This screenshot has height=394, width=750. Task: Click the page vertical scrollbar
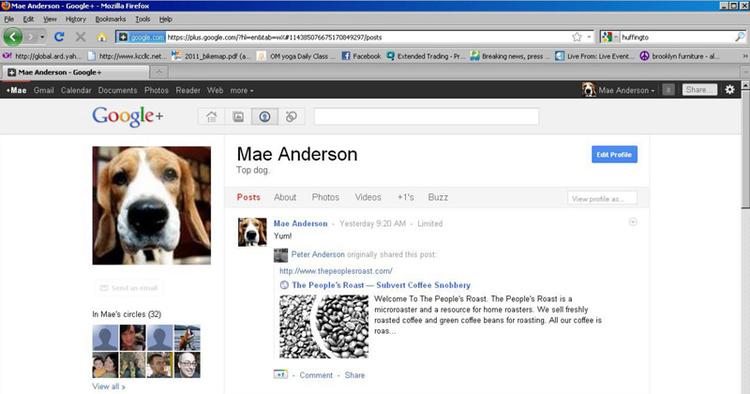point(745,148)
